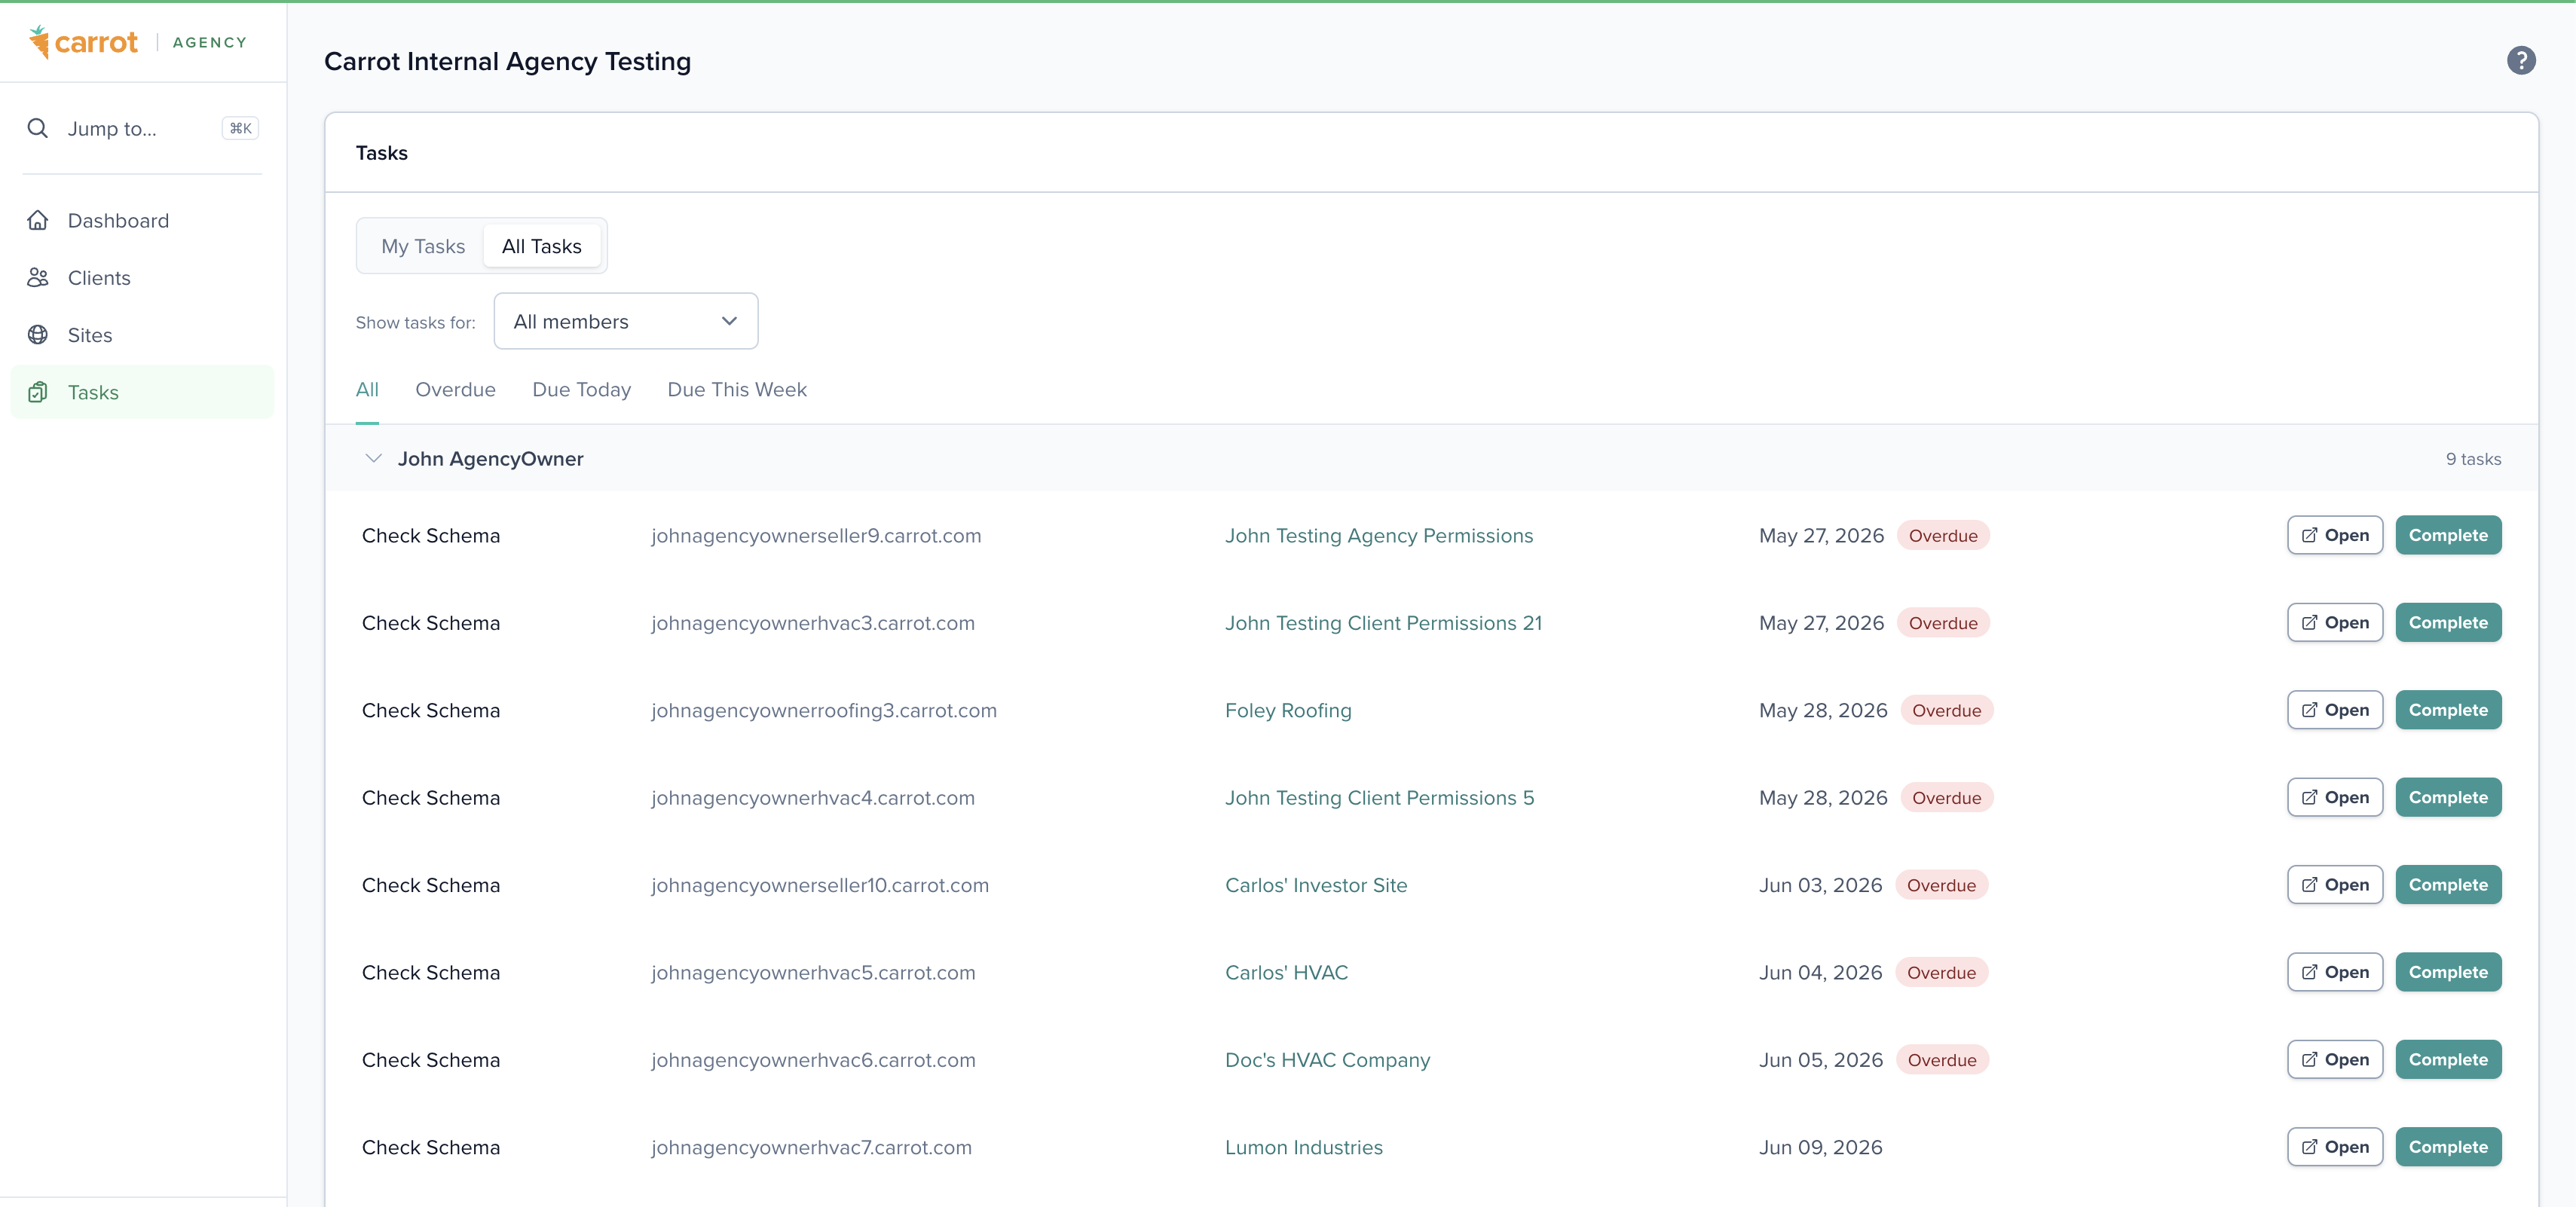Click johnagencyownerhvac5.carrot.com site text

(813, 973)
